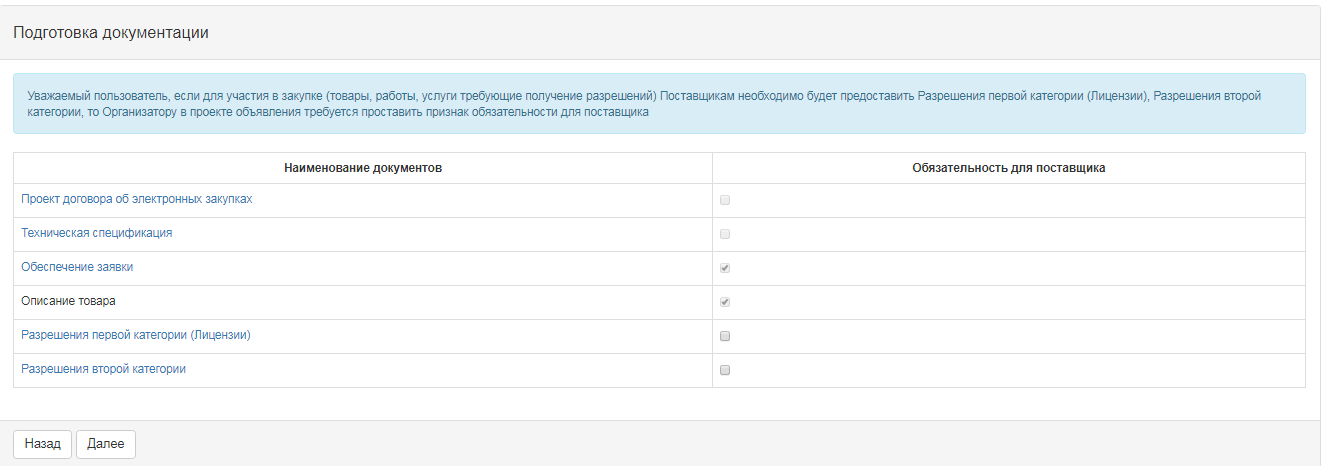This screenshot has height=466, width=1322.
Task: Click the Подготовка документации panel heading
Action: (110, 32)
